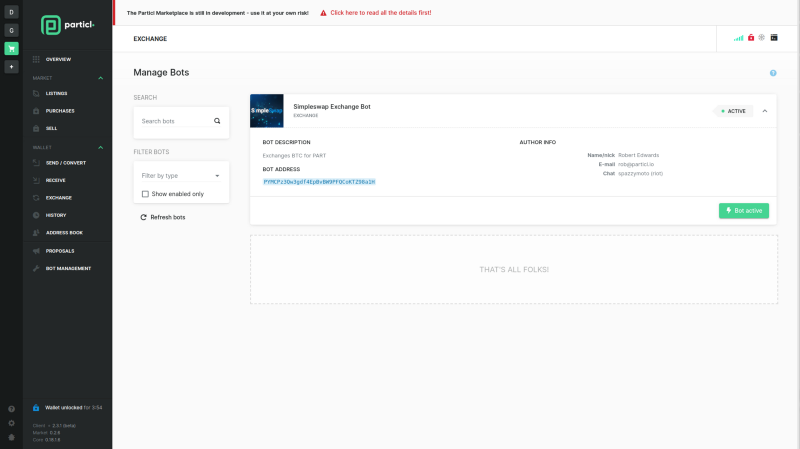Viewport: 800px width, 449px height.
Task: Navigate to Send / Convert
Action: tap(67, 163)
